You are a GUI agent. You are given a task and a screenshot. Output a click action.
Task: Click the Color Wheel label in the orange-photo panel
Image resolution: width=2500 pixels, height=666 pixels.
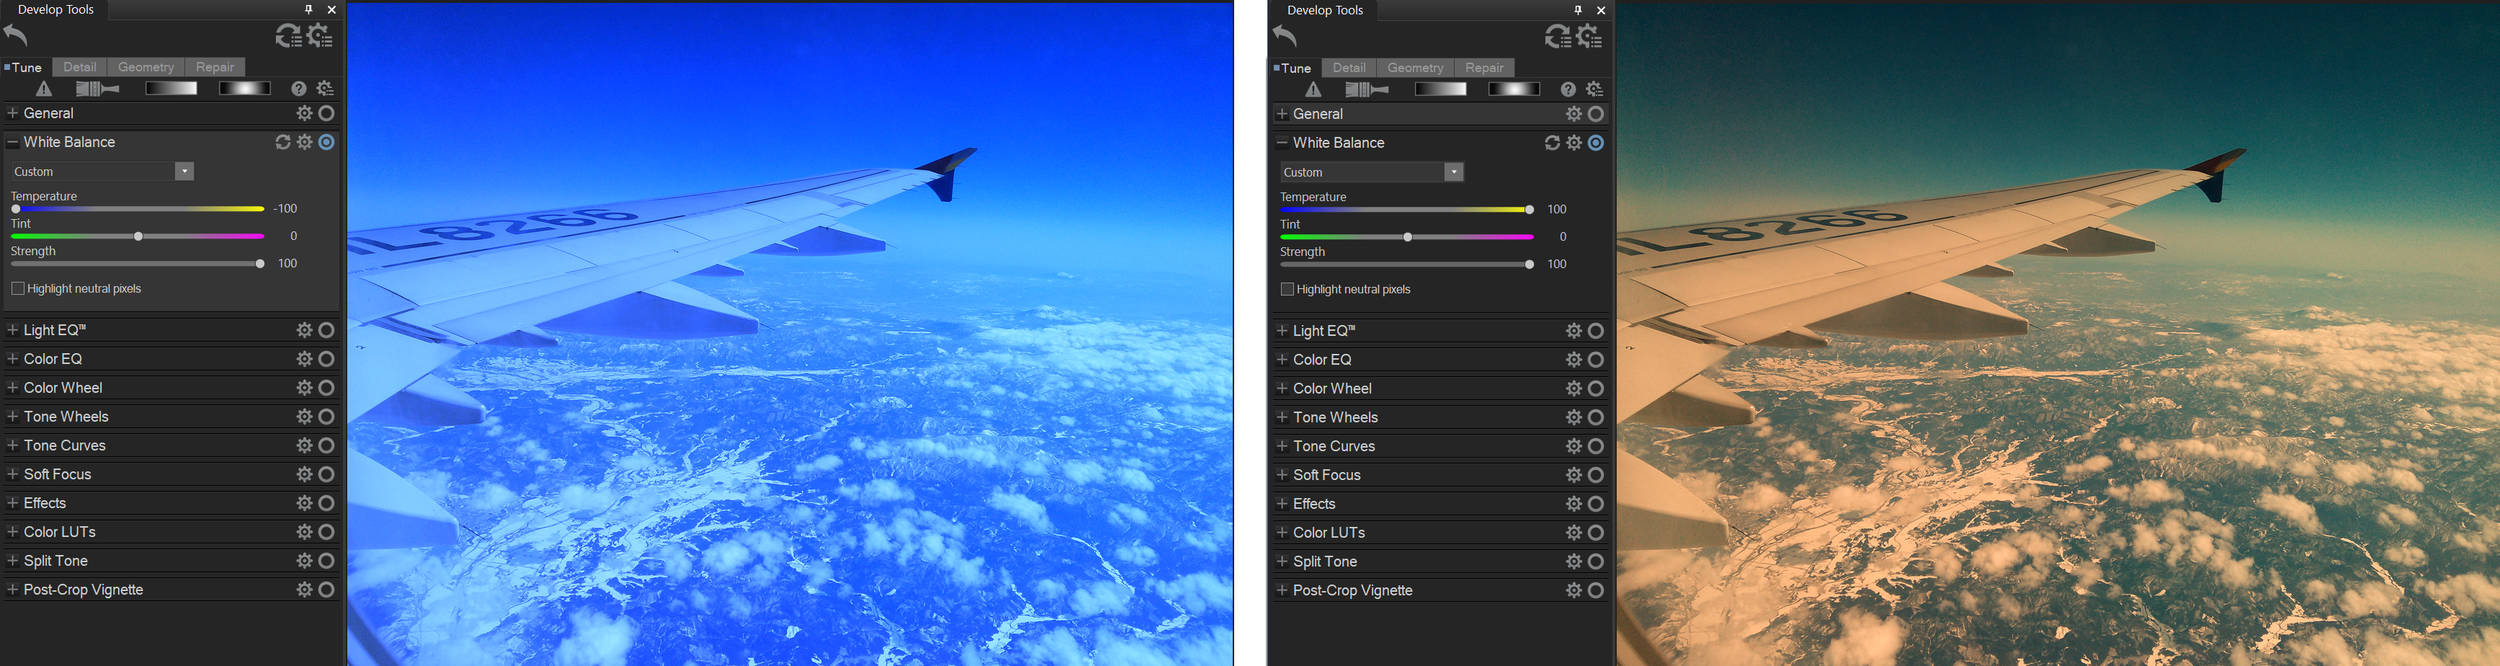[x=1332, y=389]
